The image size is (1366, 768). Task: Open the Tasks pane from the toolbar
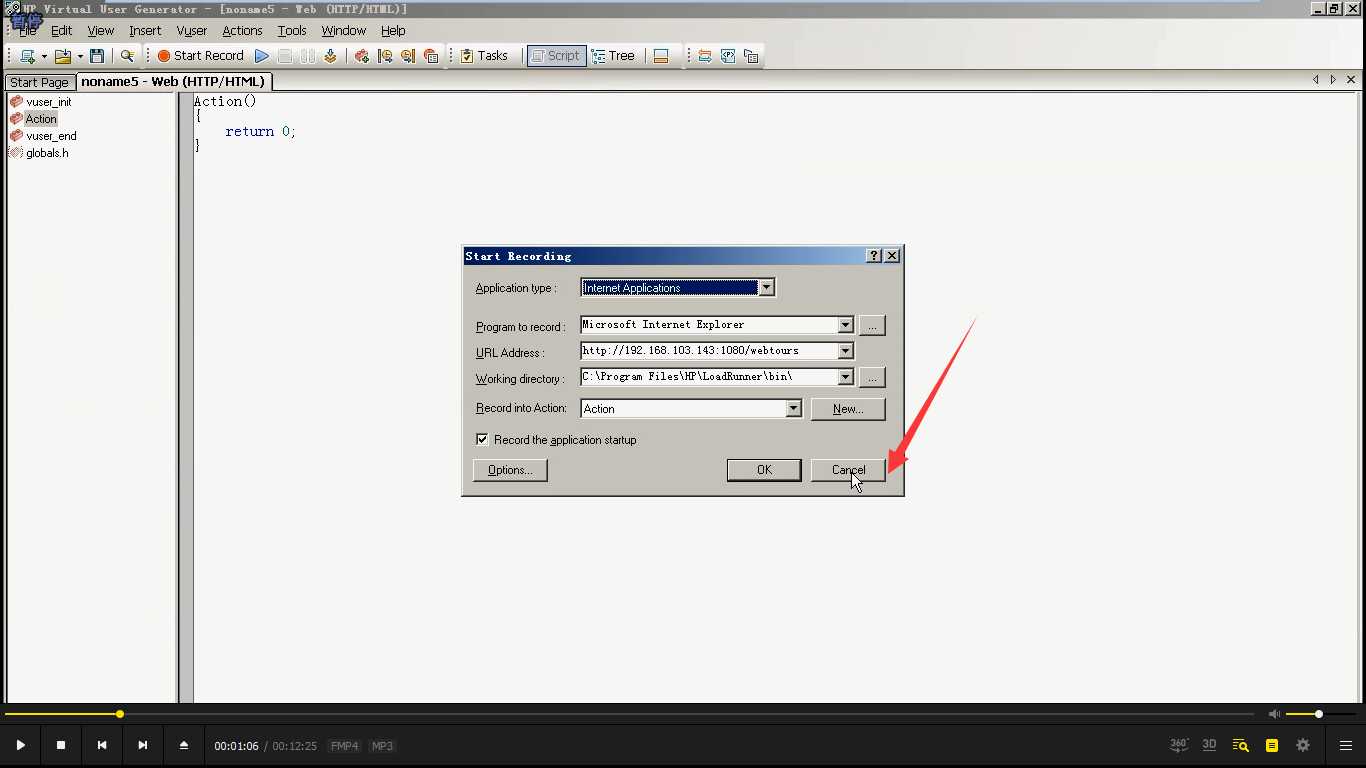coord(484,56)
